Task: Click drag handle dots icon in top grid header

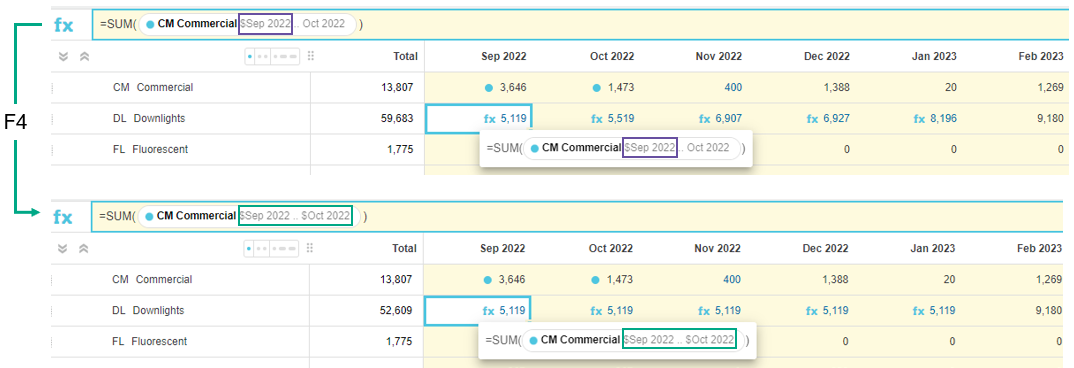Action: [311, 56]
